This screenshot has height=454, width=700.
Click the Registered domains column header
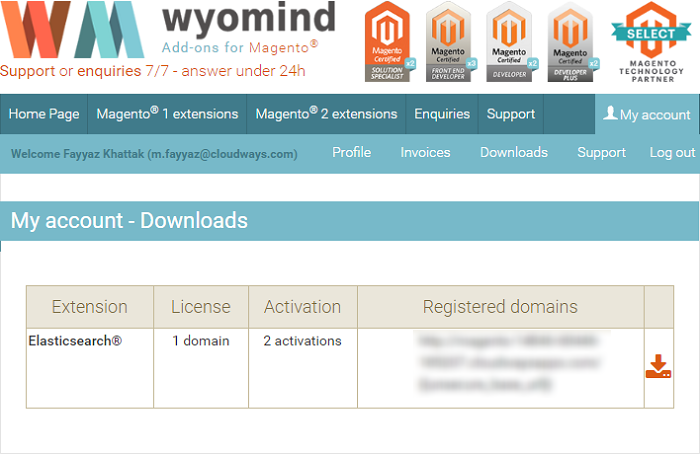pos(500,307)
